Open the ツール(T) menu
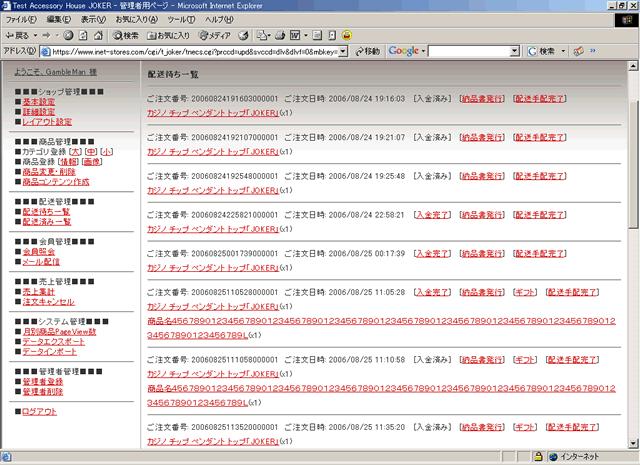This screenshot has height=465, width=640. pos(181,19)
